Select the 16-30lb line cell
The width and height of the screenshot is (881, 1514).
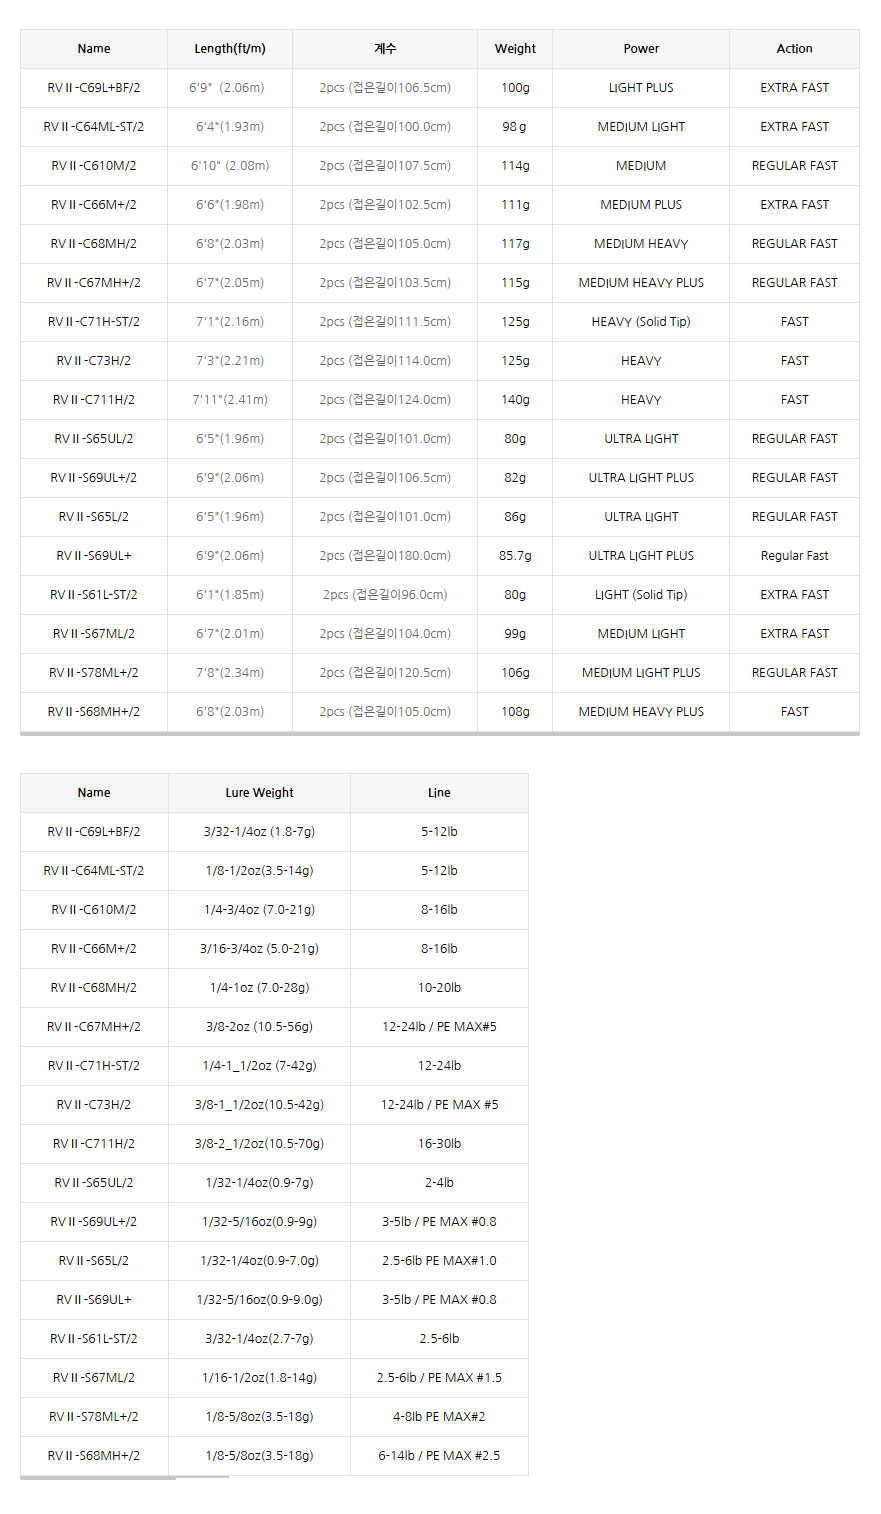439,1144
